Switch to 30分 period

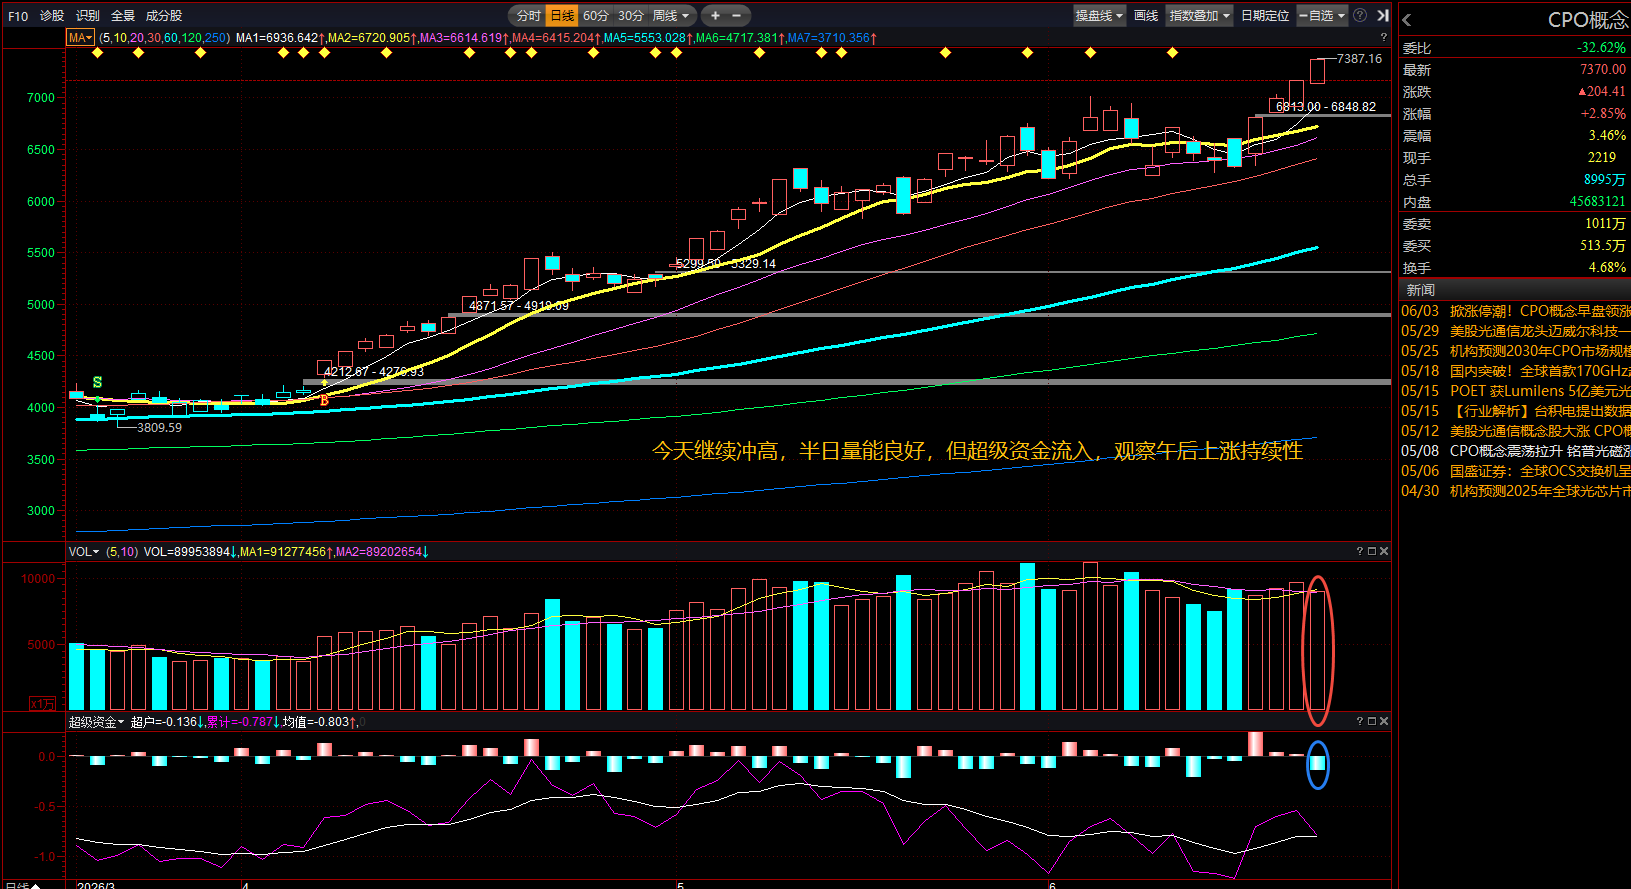pyautogui.click(x=630, y=15)
